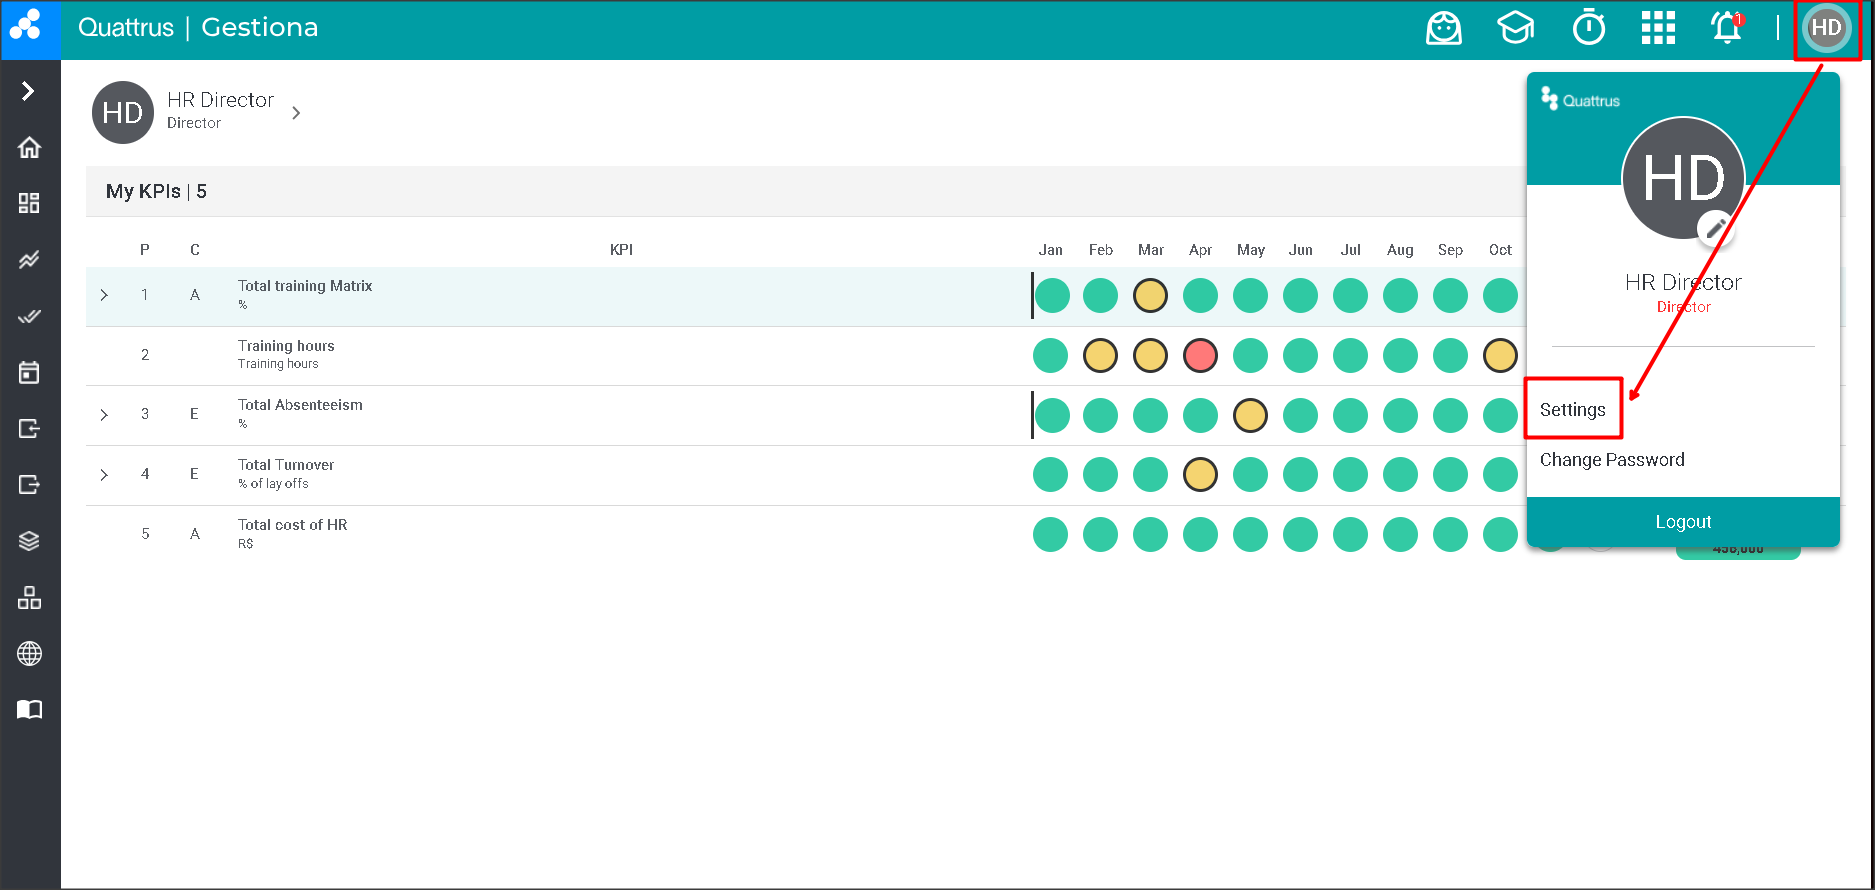Screen dimensions: 1875x890
Task: Click the pencil edit avatar icon
Action: [x=1716, y=229]
